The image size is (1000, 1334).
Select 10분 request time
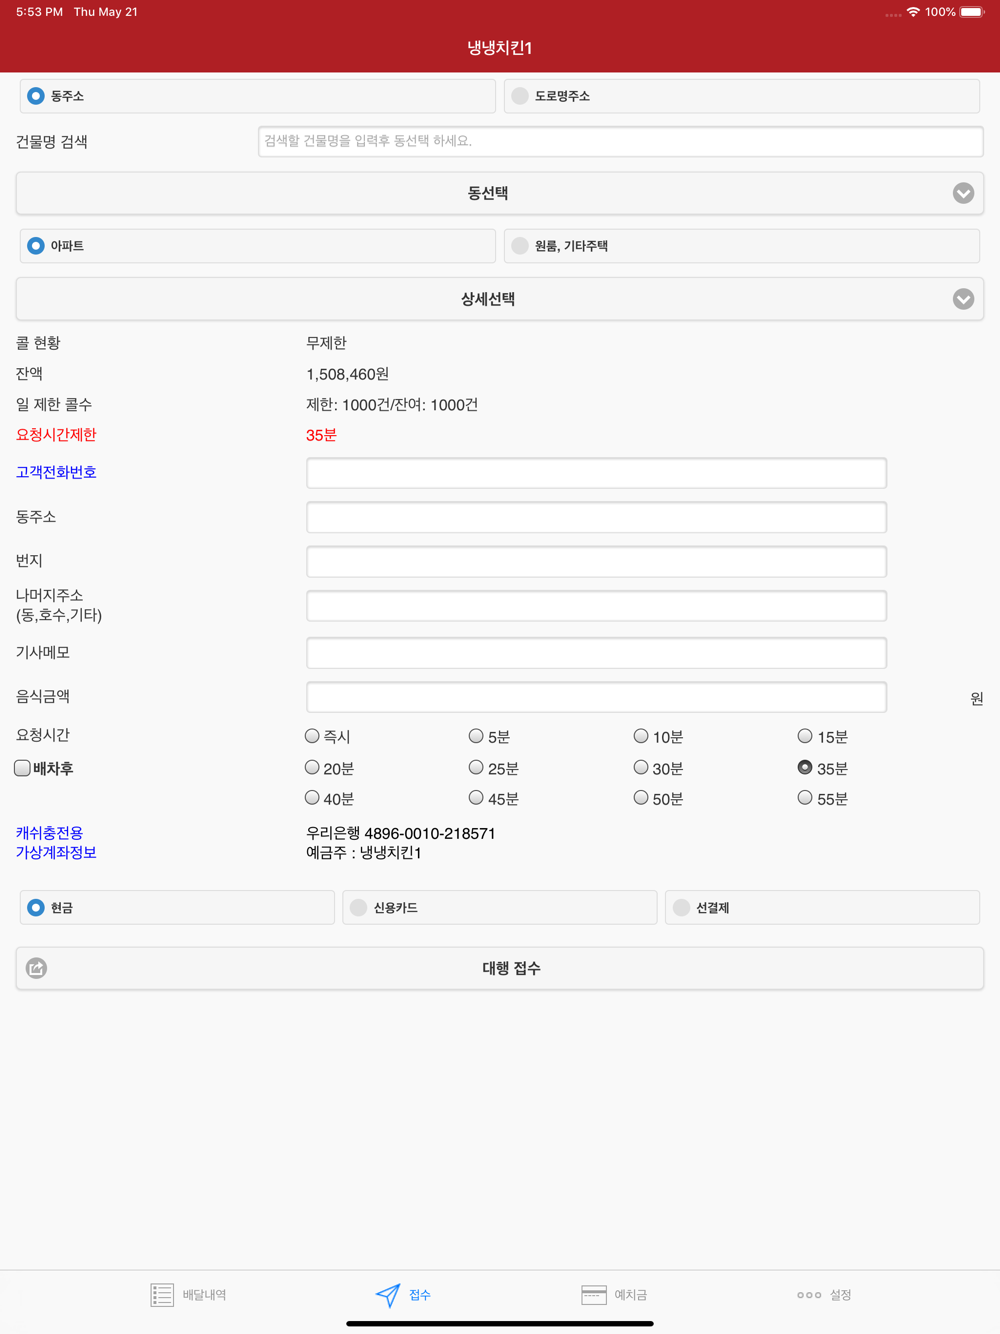pos(641,736)
